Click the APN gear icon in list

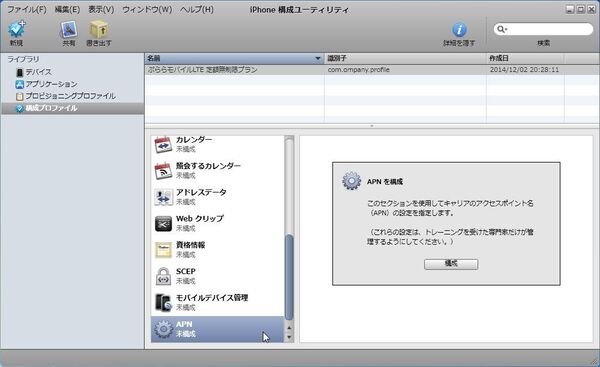tap(163, 329)
